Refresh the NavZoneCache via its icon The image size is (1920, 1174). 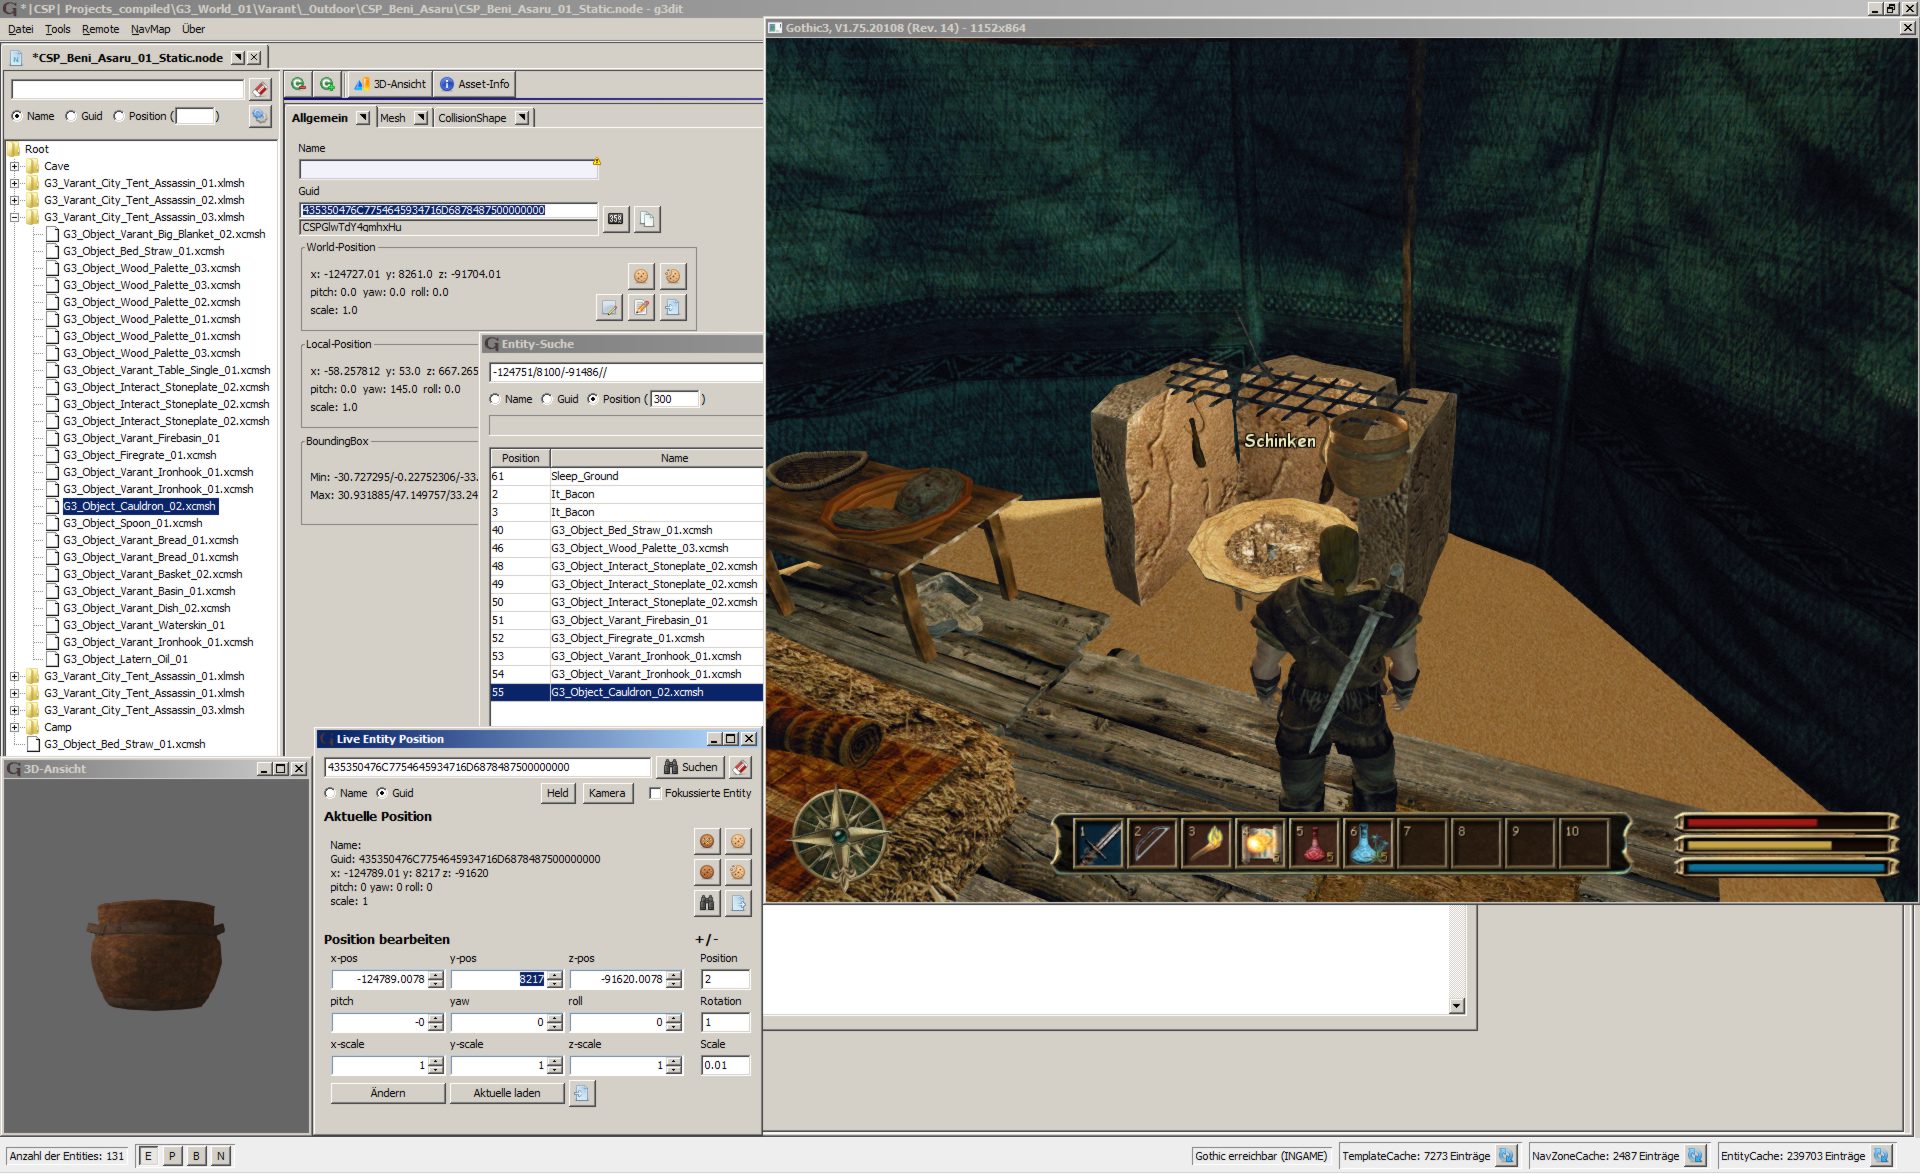click(1695, 1156)
